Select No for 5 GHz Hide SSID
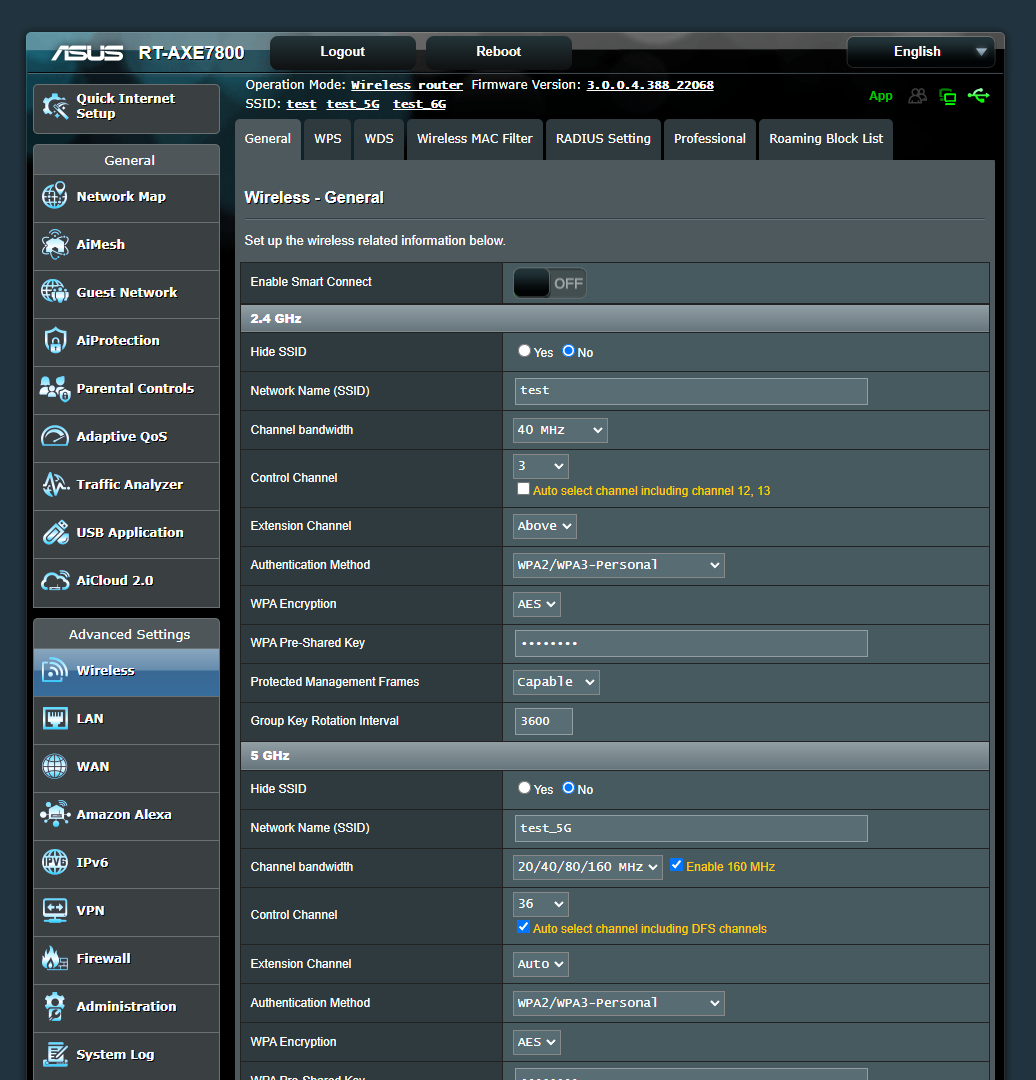The image size is (1036, 1080). [568, 788]
